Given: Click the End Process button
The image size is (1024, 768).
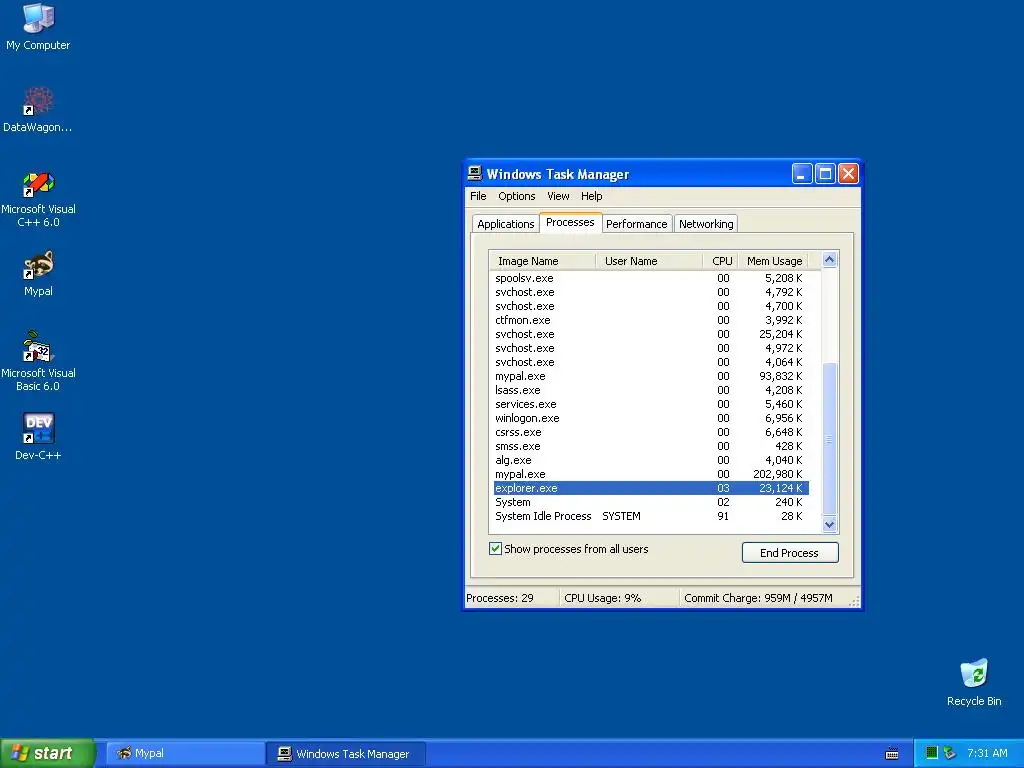Looking at the screenshot, I should click(x=790, y=552).
